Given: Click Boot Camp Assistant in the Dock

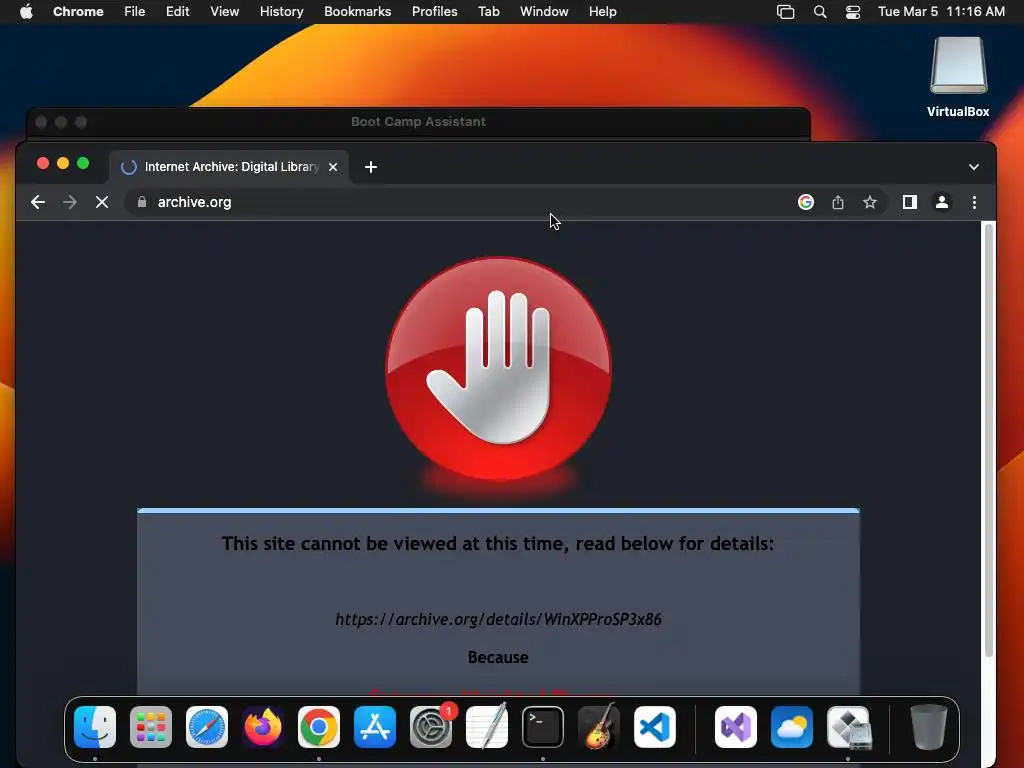Looking at the screenshot, I should coord(848,727).
